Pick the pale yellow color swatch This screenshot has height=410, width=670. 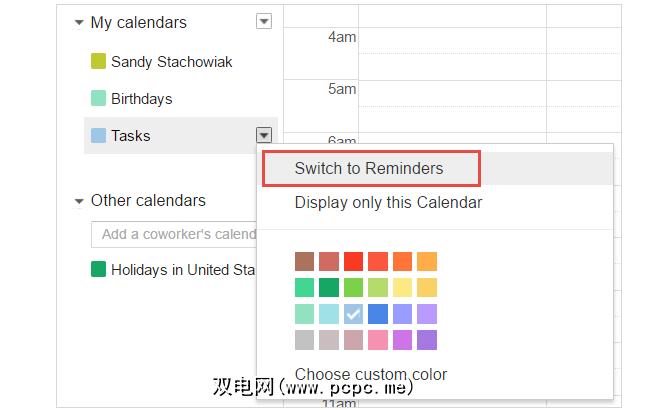[x=402, y=288]
